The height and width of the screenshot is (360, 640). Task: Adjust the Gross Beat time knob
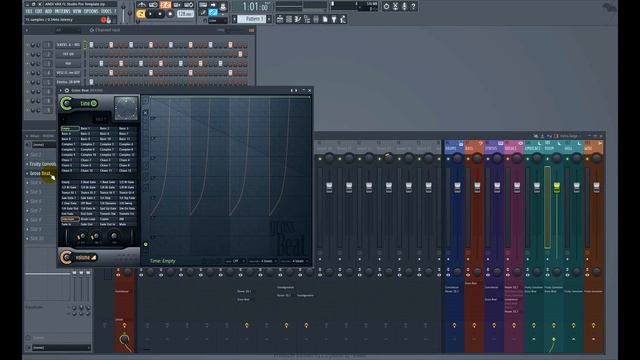click(x=67, y=103)
